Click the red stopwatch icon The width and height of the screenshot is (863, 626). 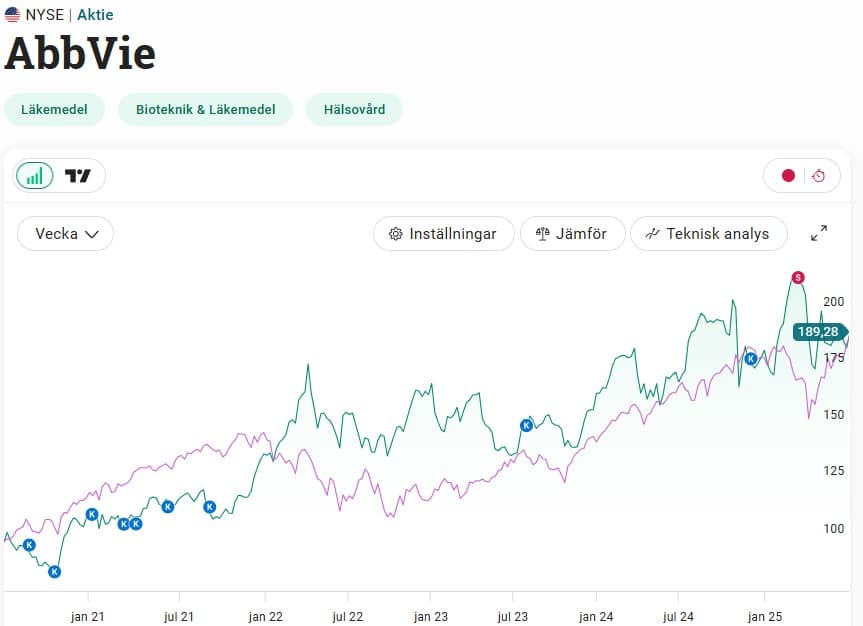click(818, 176)
